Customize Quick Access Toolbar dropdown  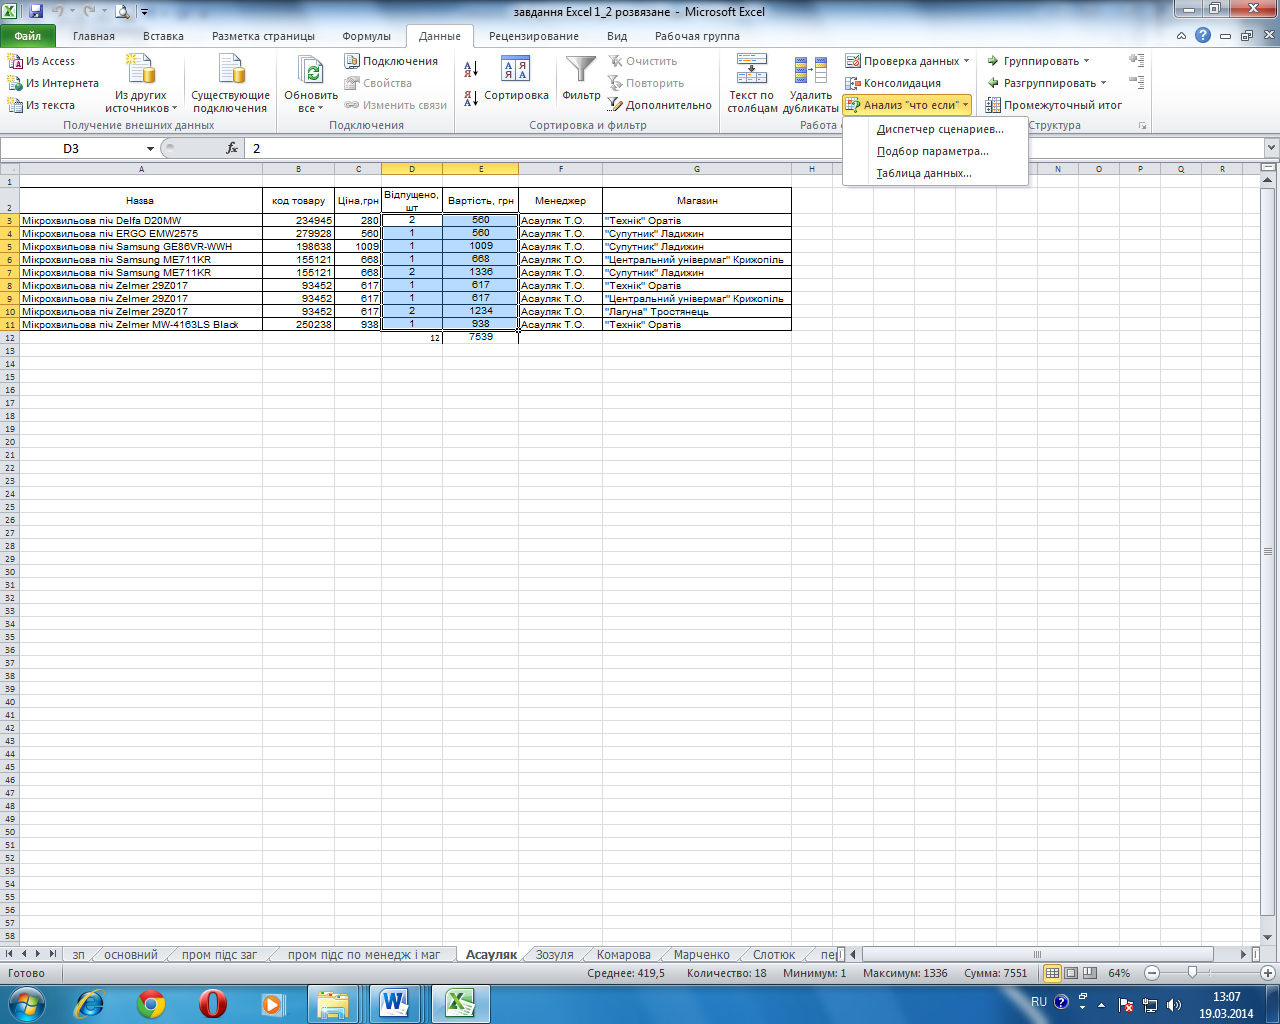145,12
